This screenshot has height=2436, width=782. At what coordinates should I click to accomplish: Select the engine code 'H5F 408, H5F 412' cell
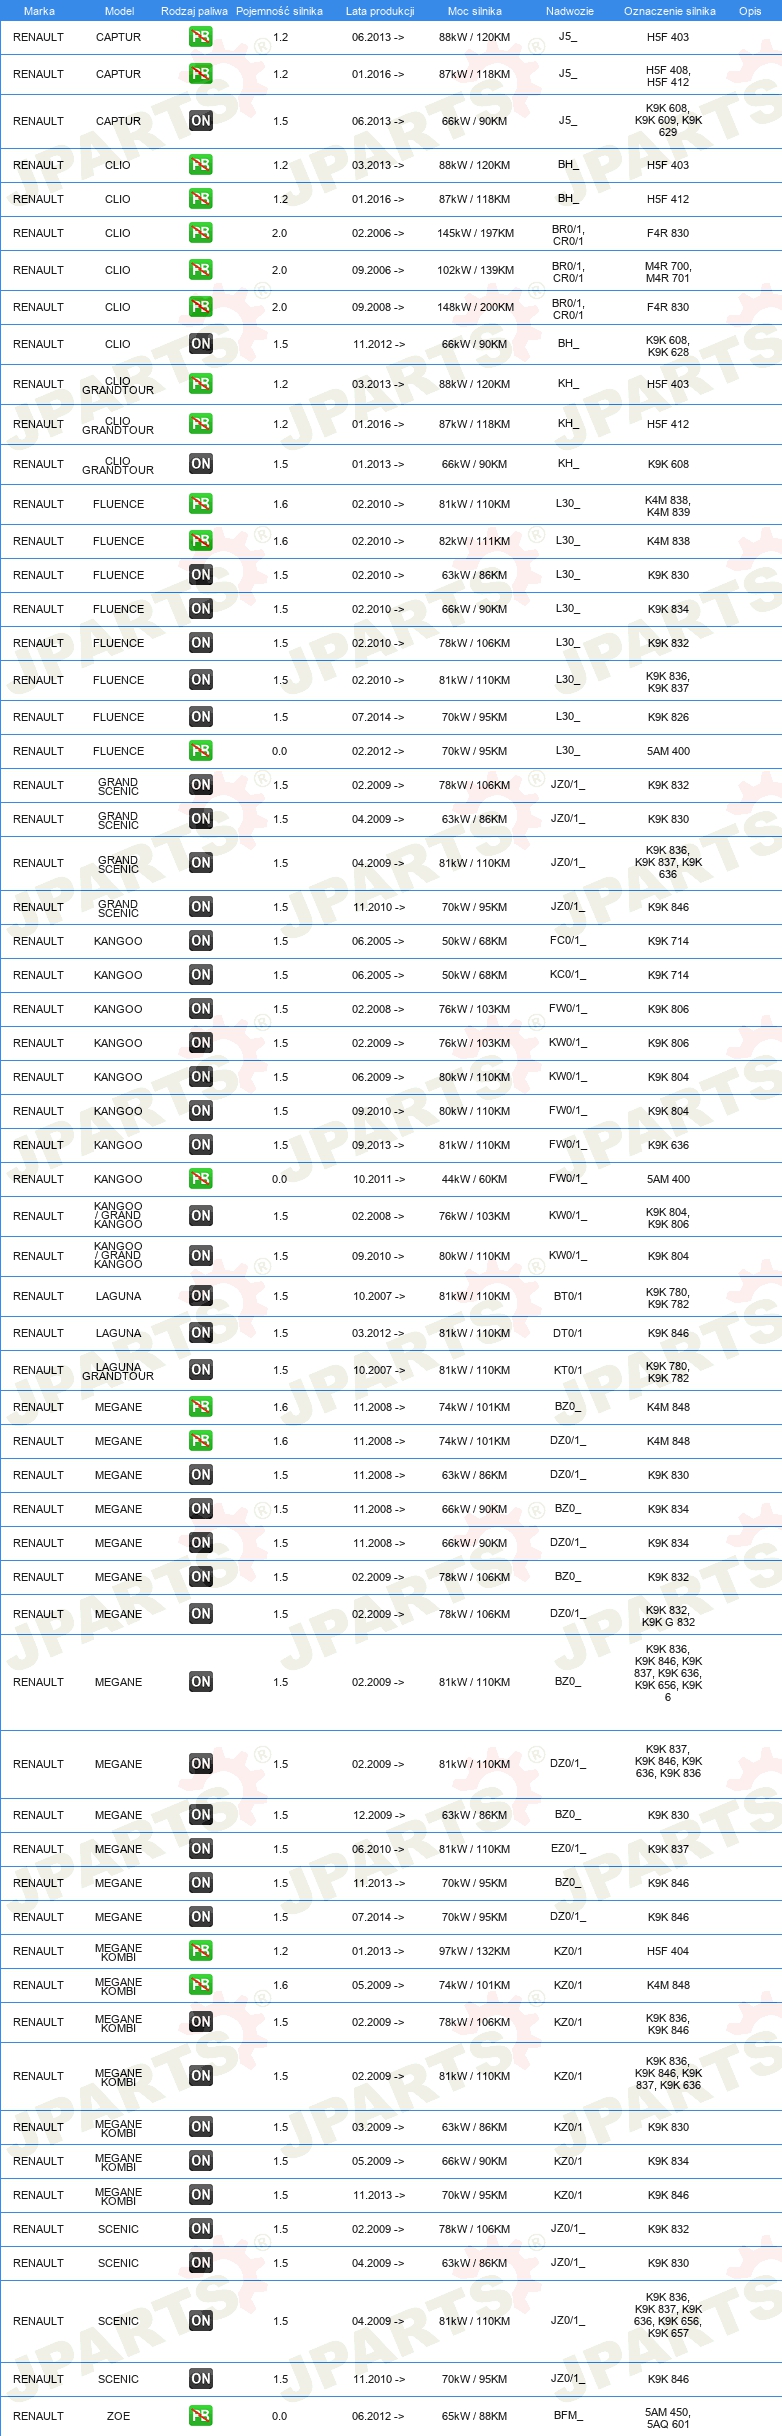(668, 76)
